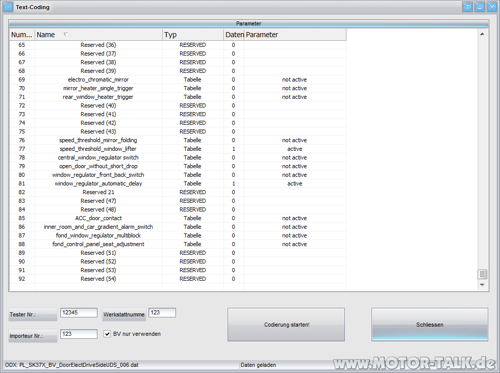The height and width of the screenshot is (373, 500).
Task: Click the Text-Coding app icon in title bar
Action: [x=8, y=7]
